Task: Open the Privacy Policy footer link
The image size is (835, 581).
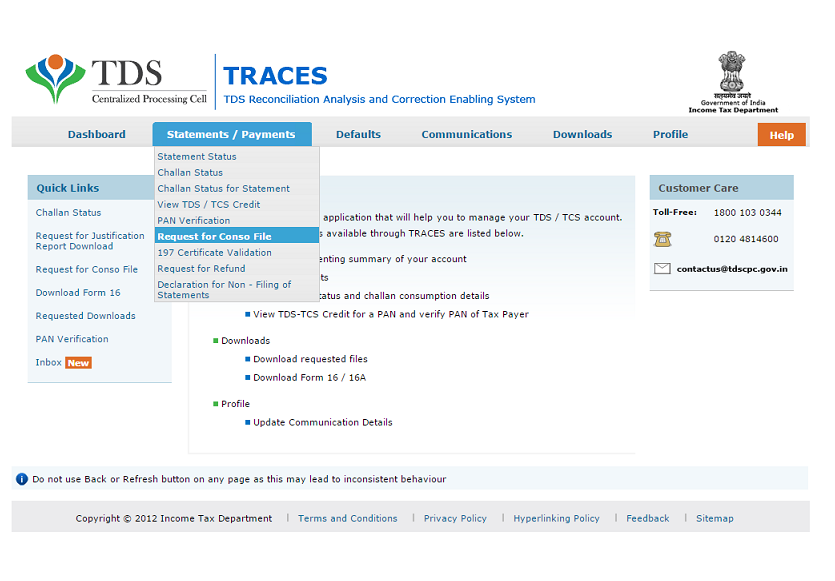Action: (455, 518)
